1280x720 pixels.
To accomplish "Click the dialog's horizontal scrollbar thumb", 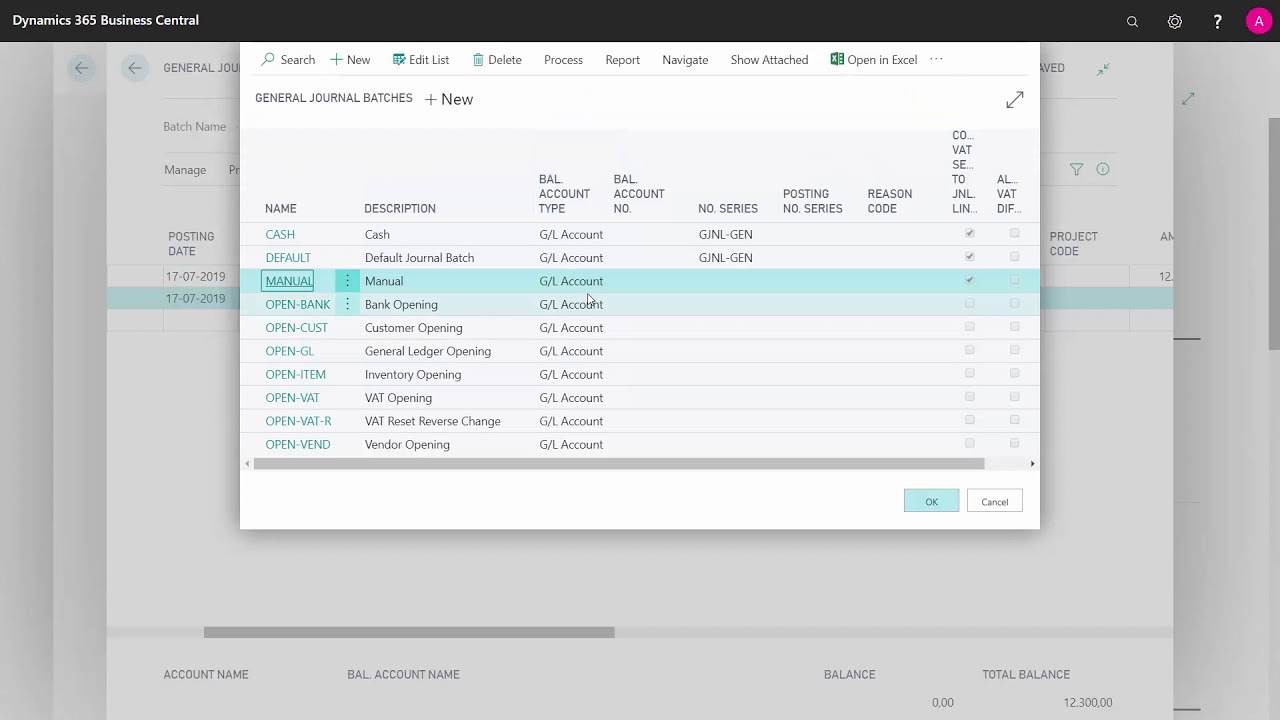I will pyautogui.click(x=619, y=464).
